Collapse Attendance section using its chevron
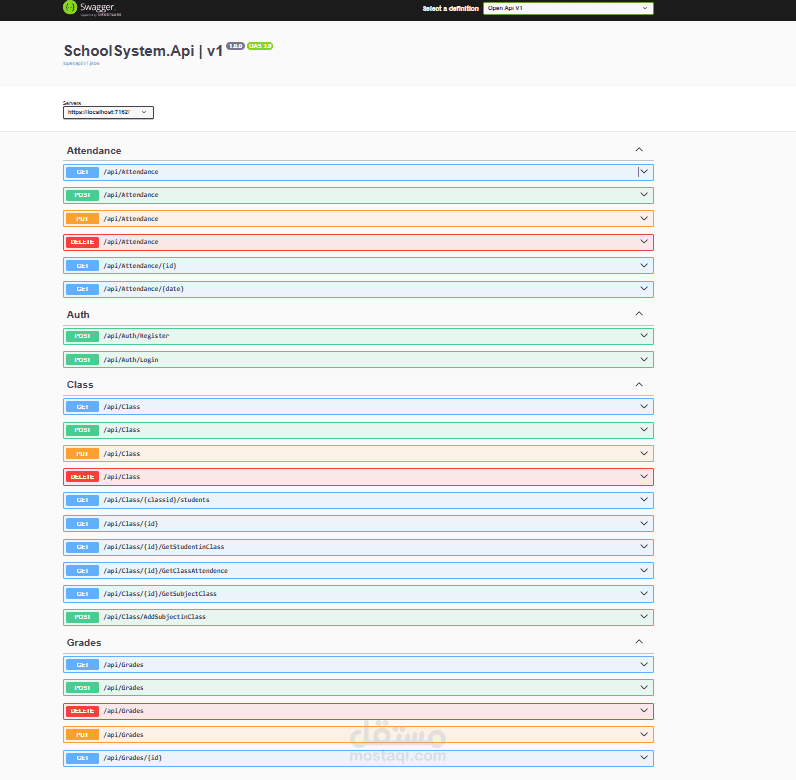The image size is (796, 780). [x=639, y=150]
